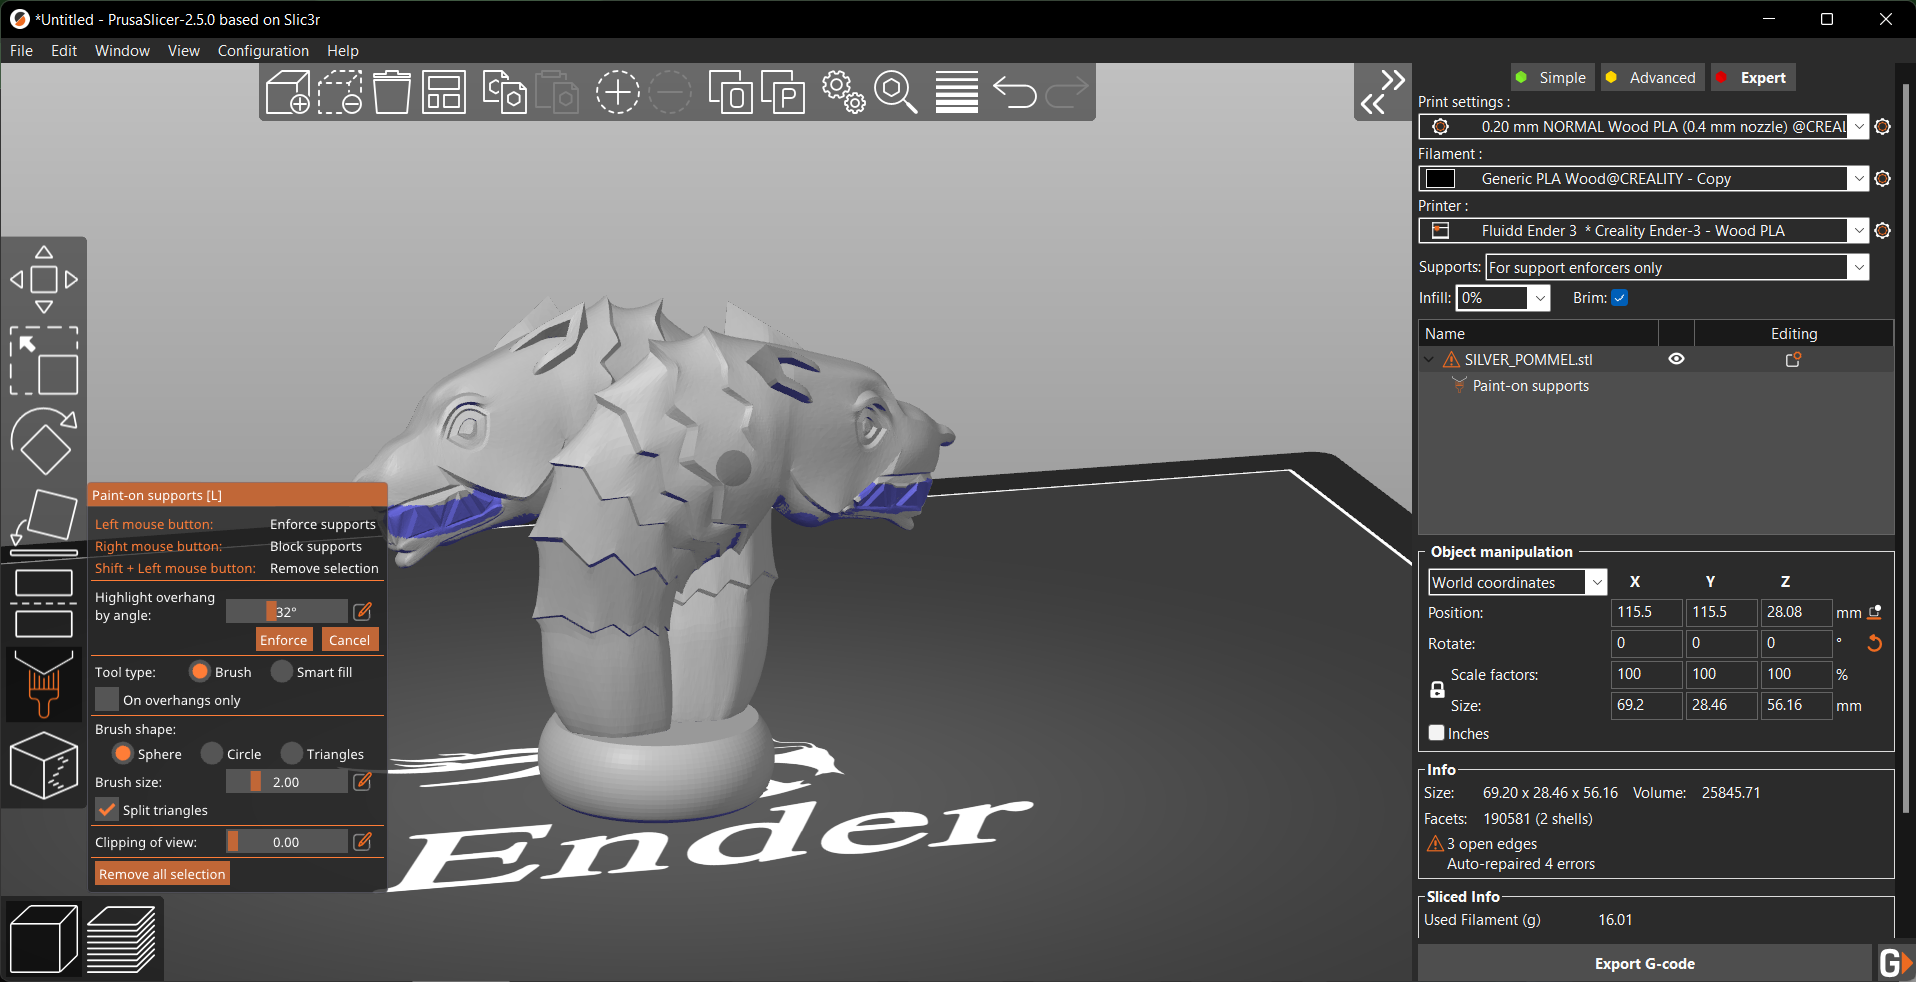Click the Delete selected object icon
Viewport: 1916px width, 982px height.
(x=340, y=92)
